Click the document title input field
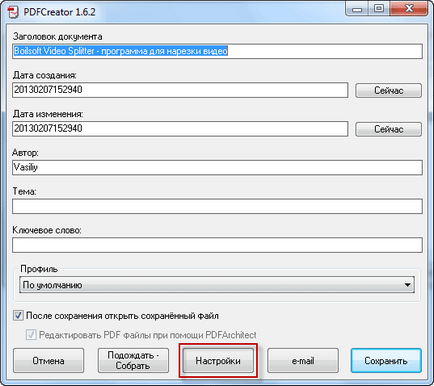This screenshot has height=386, width=434. [217, 51]
